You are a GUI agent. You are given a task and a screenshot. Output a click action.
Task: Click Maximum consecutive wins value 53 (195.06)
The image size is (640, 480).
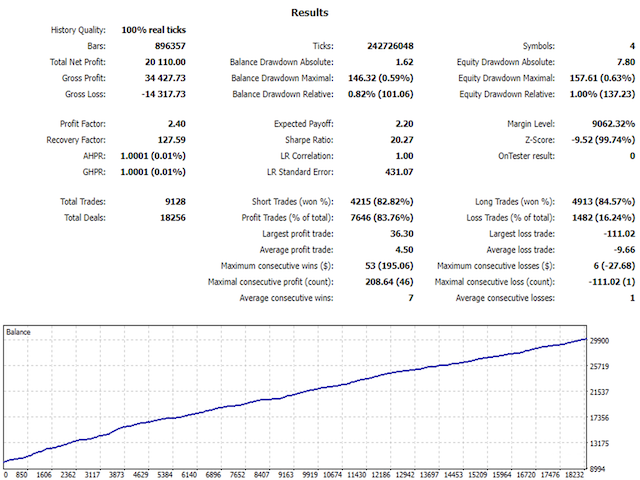(x=389, y=266)
